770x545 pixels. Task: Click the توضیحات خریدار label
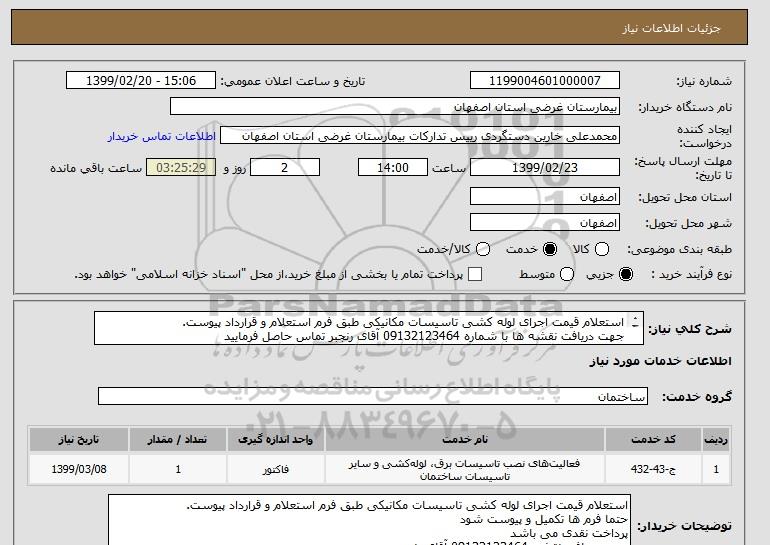684,526
